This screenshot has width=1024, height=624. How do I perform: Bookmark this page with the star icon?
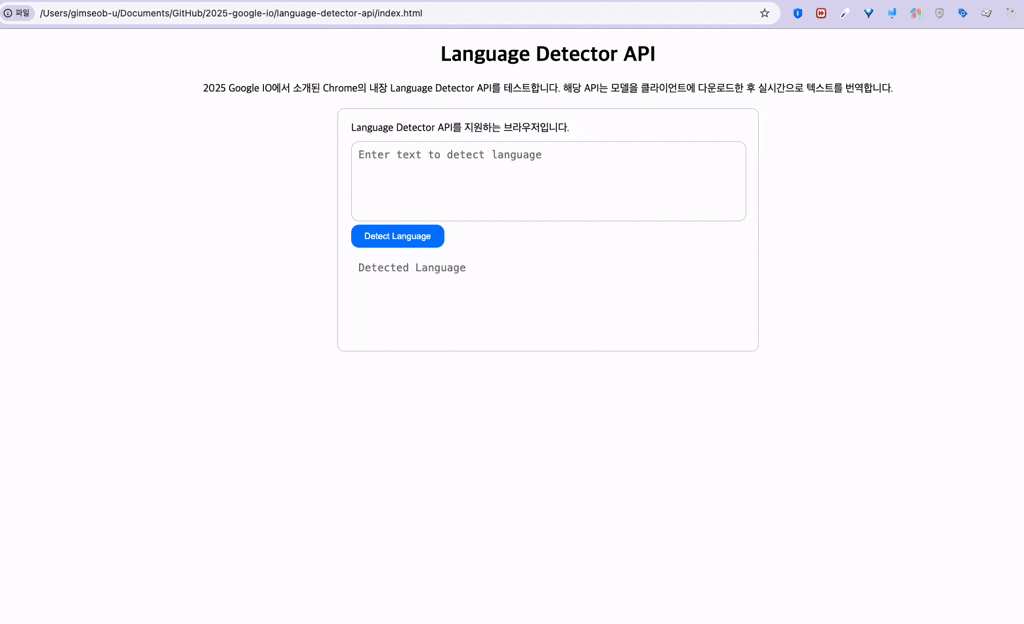[x=764, y=13]
